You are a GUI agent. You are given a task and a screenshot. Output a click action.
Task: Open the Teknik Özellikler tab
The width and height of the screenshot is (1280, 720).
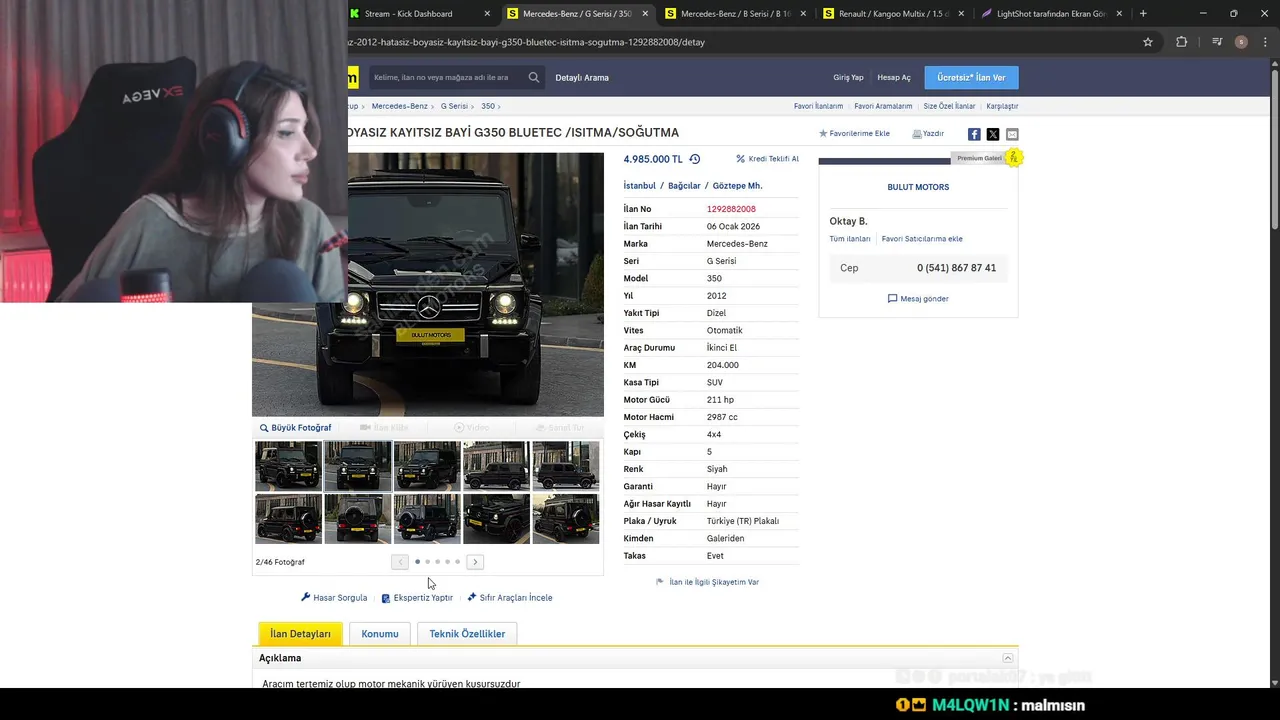point(467,634)
